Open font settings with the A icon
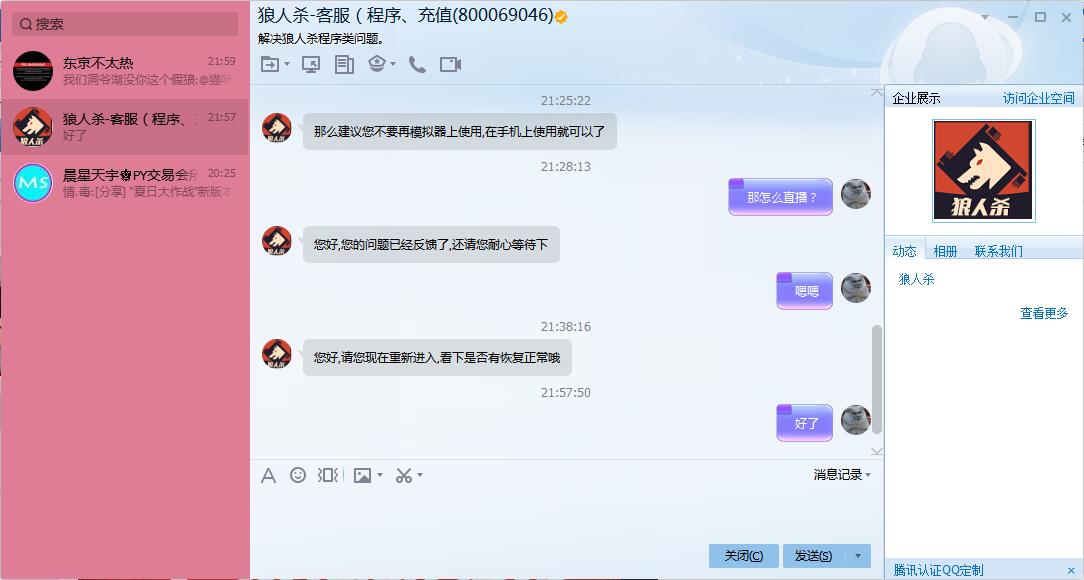1084x580 pixels. (268, 476)
